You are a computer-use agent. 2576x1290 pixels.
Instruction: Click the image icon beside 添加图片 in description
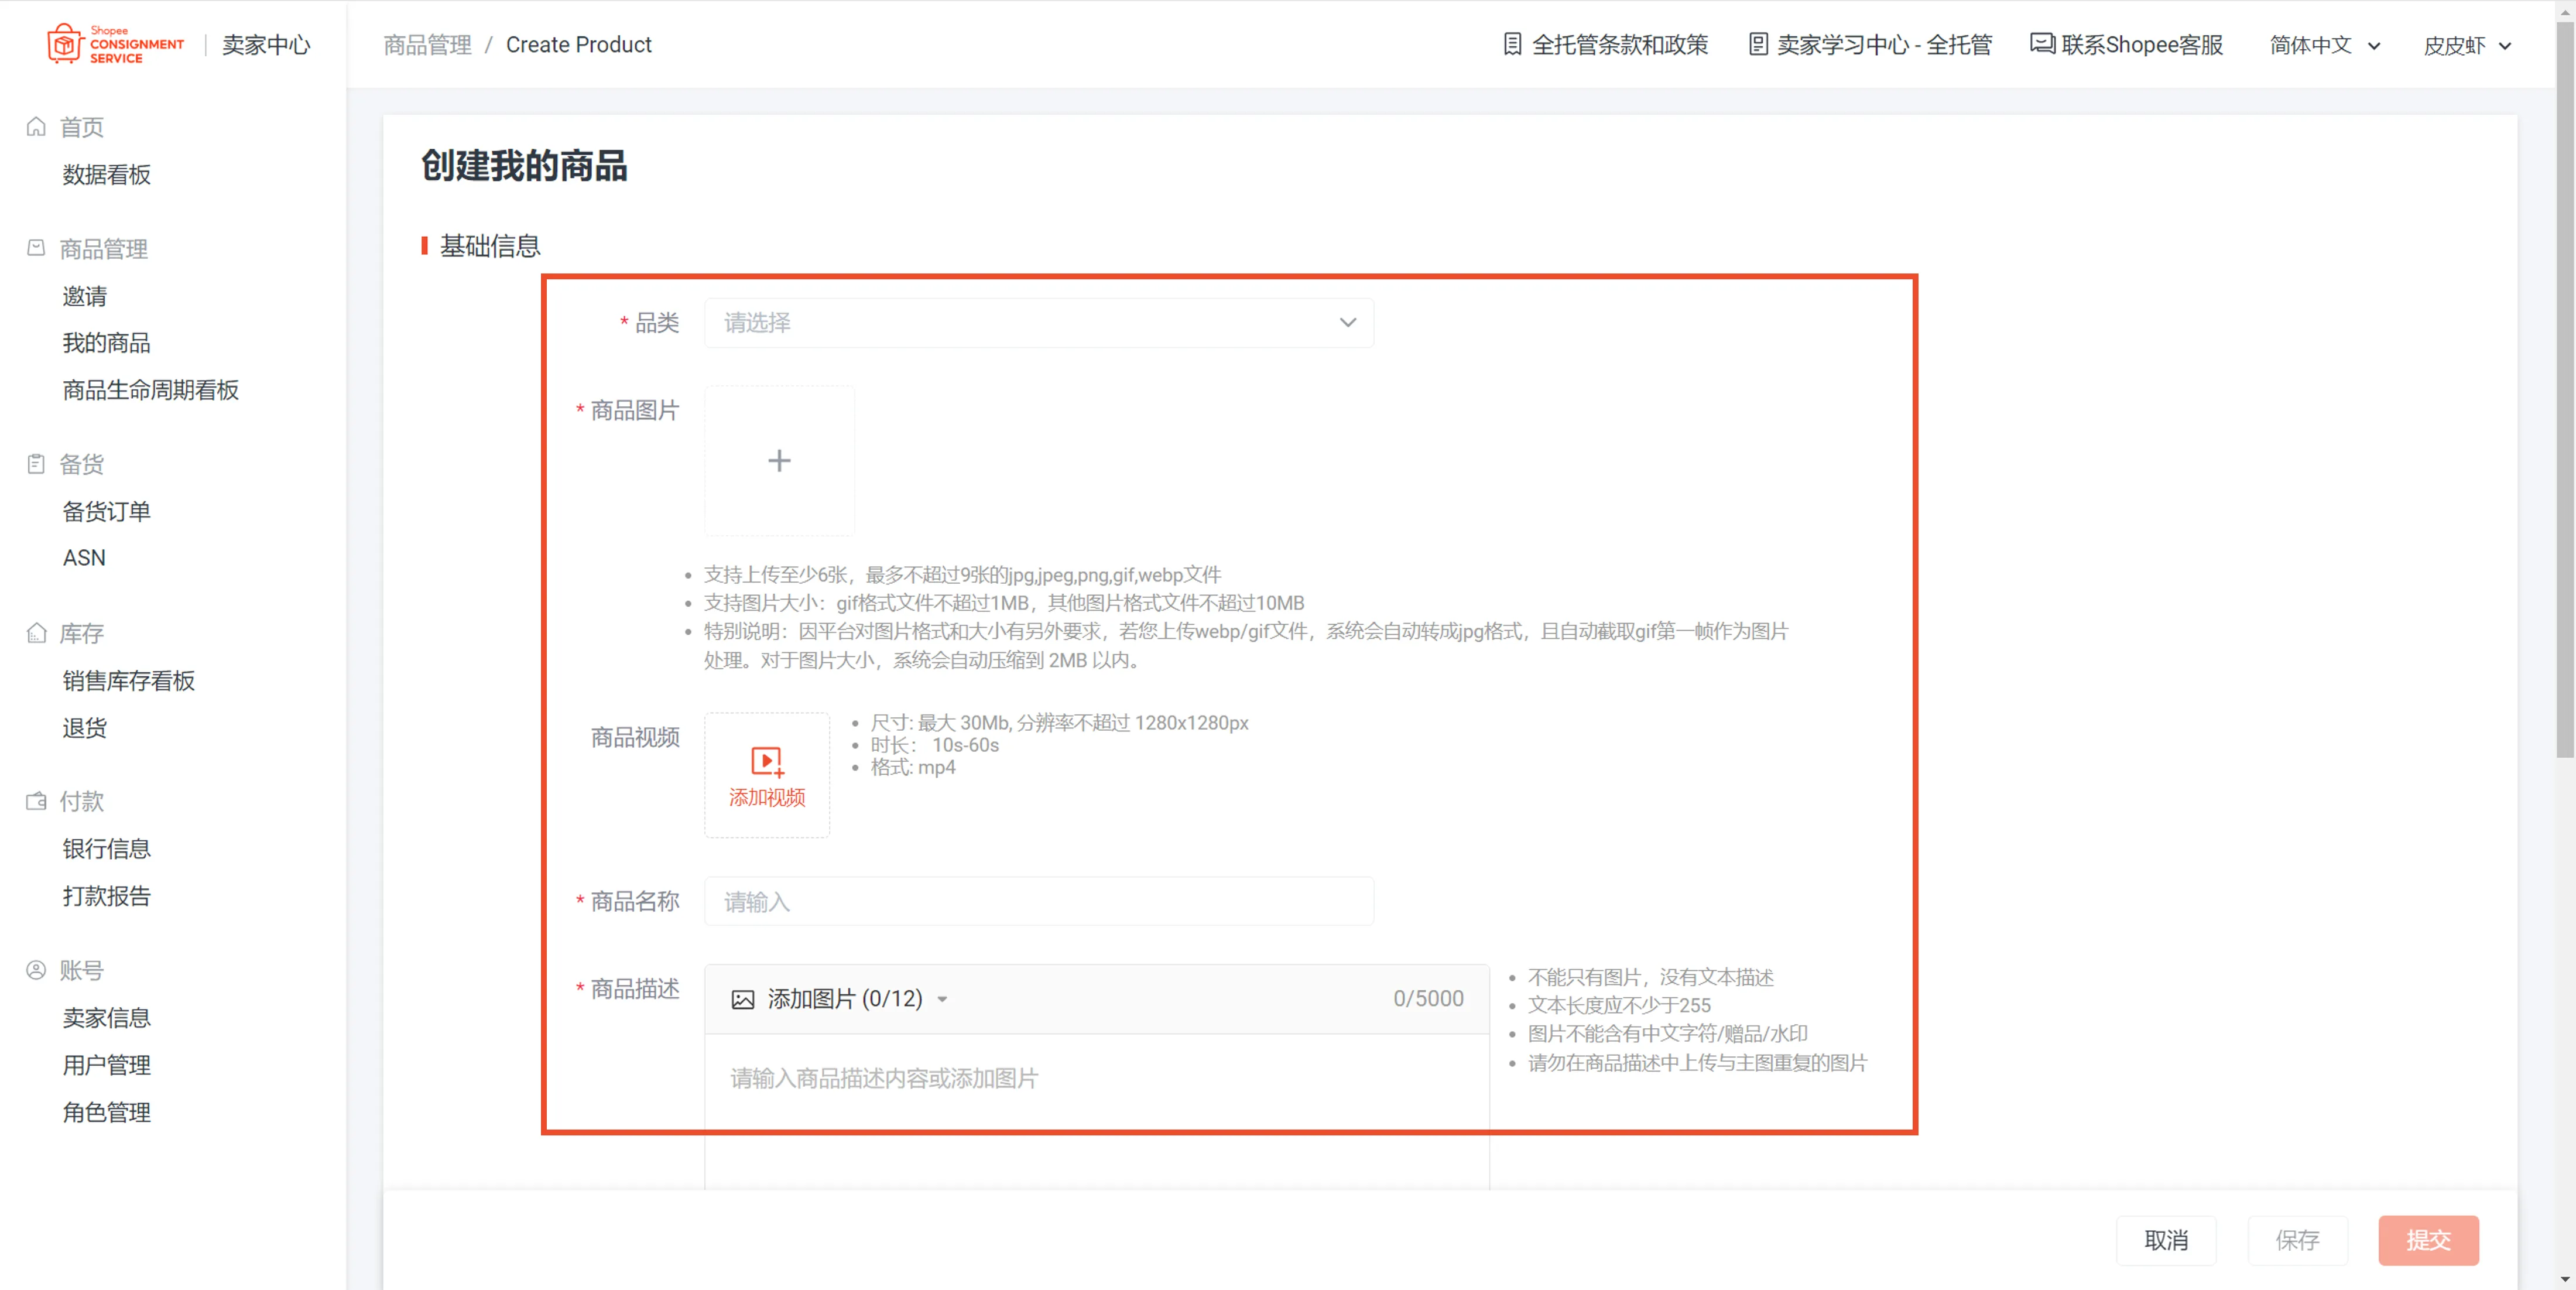[742, 999]
